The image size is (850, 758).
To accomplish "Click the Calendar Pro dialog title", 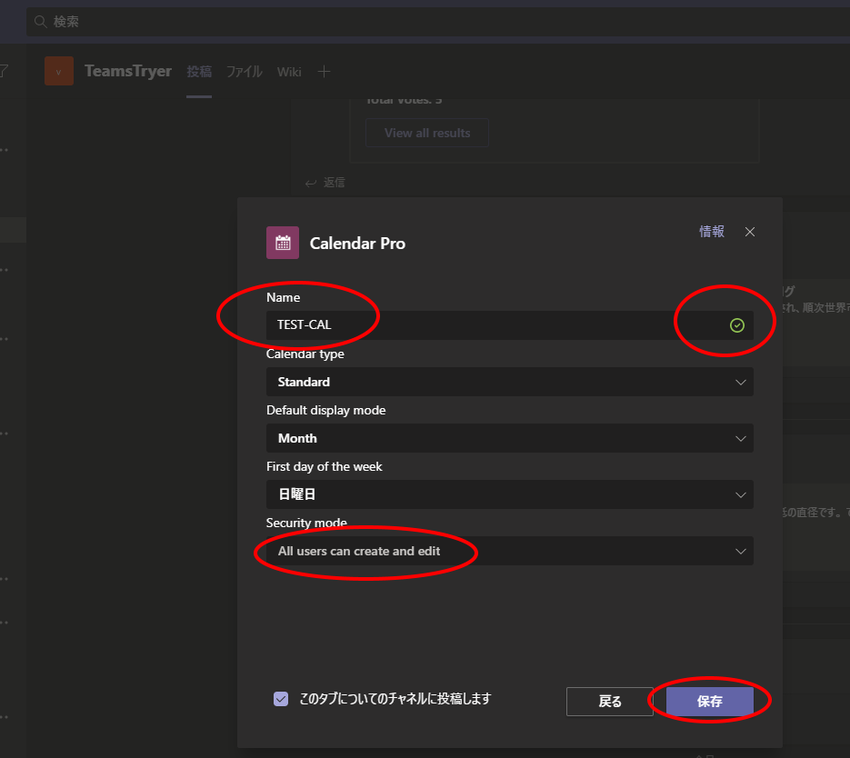I will click(357, 243).
